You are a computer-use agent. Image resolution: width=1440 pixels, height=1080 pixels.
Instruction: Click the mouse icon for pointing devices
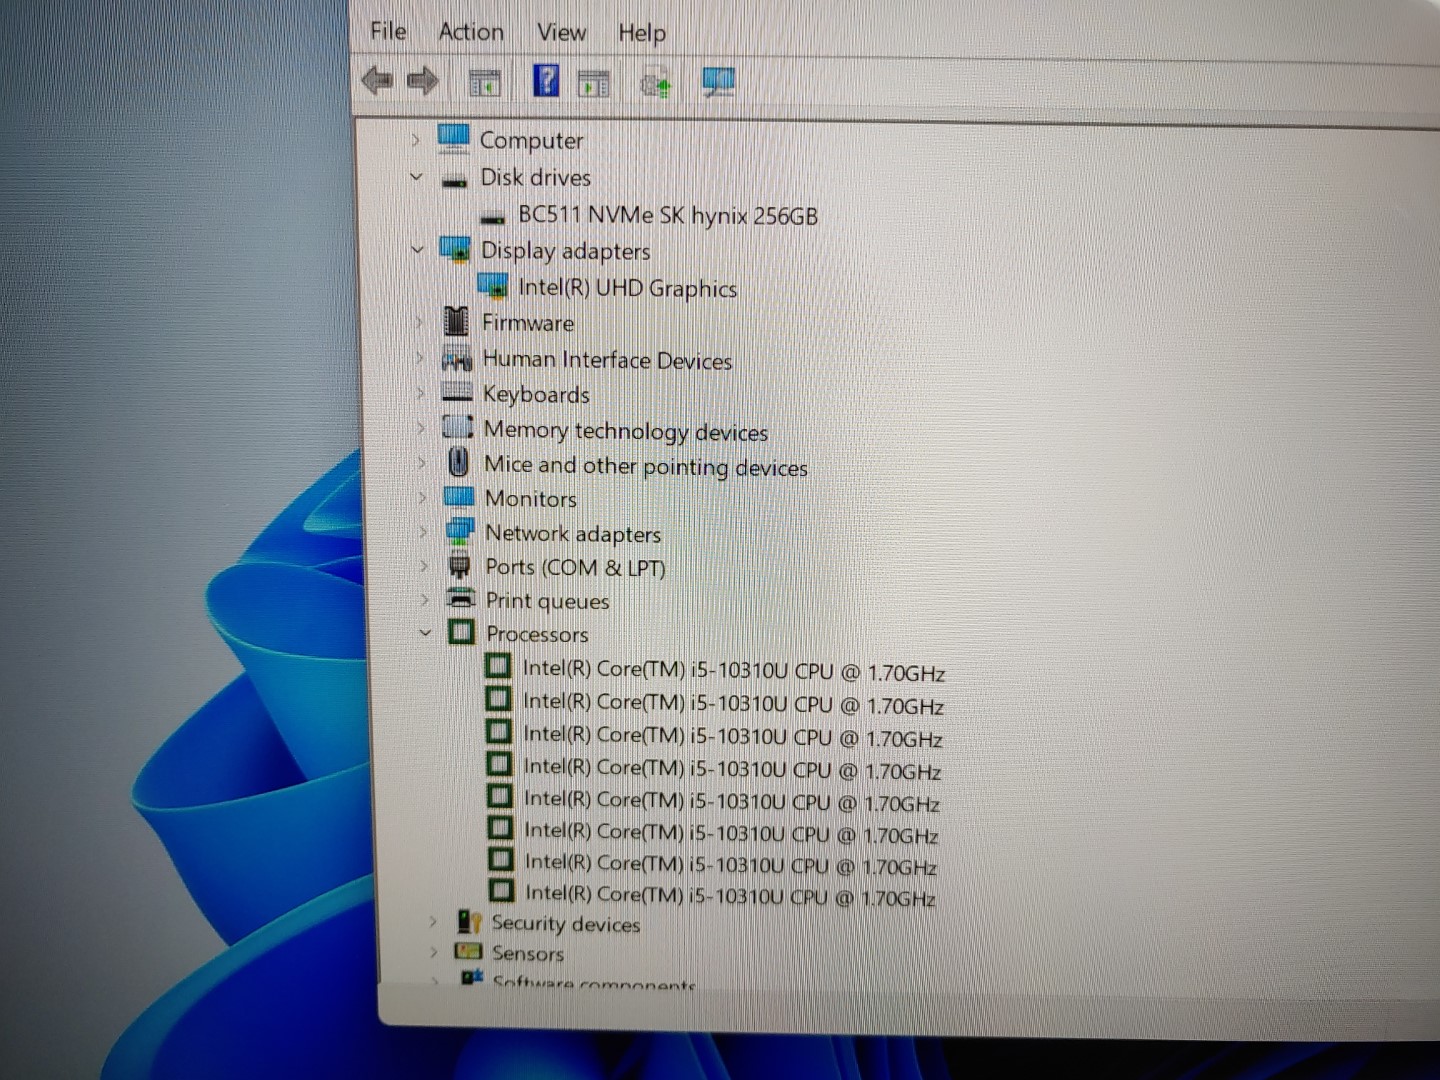459,462
